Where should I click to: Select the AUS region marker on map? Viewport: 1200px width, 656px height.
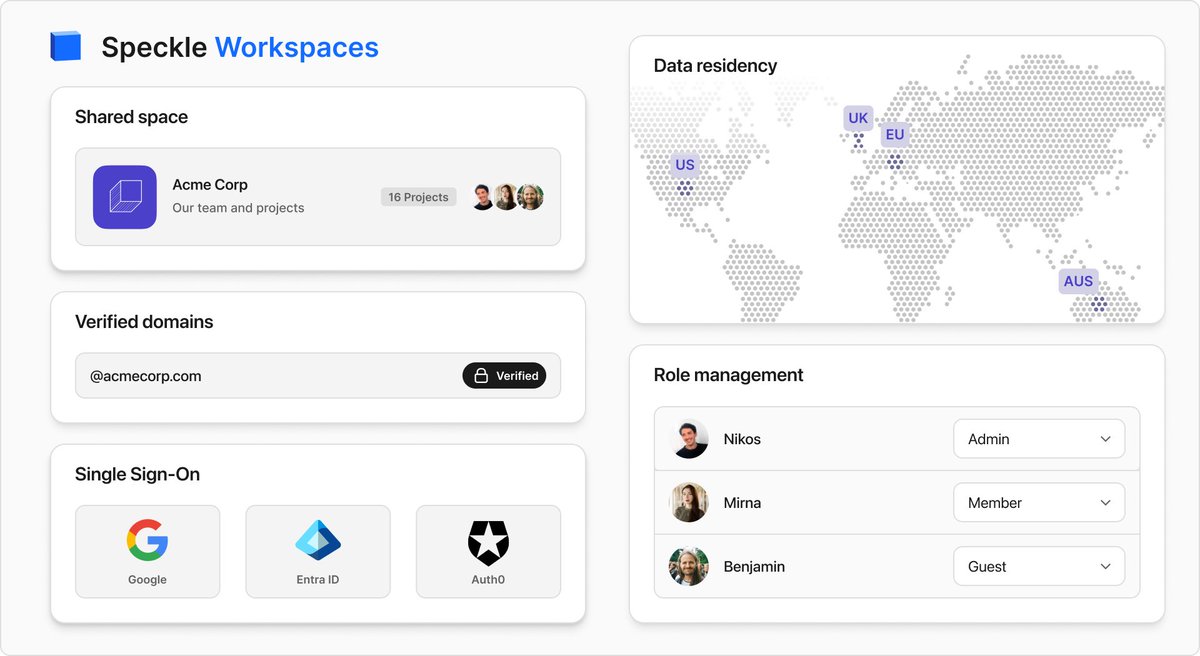(x=1078, y=281)
